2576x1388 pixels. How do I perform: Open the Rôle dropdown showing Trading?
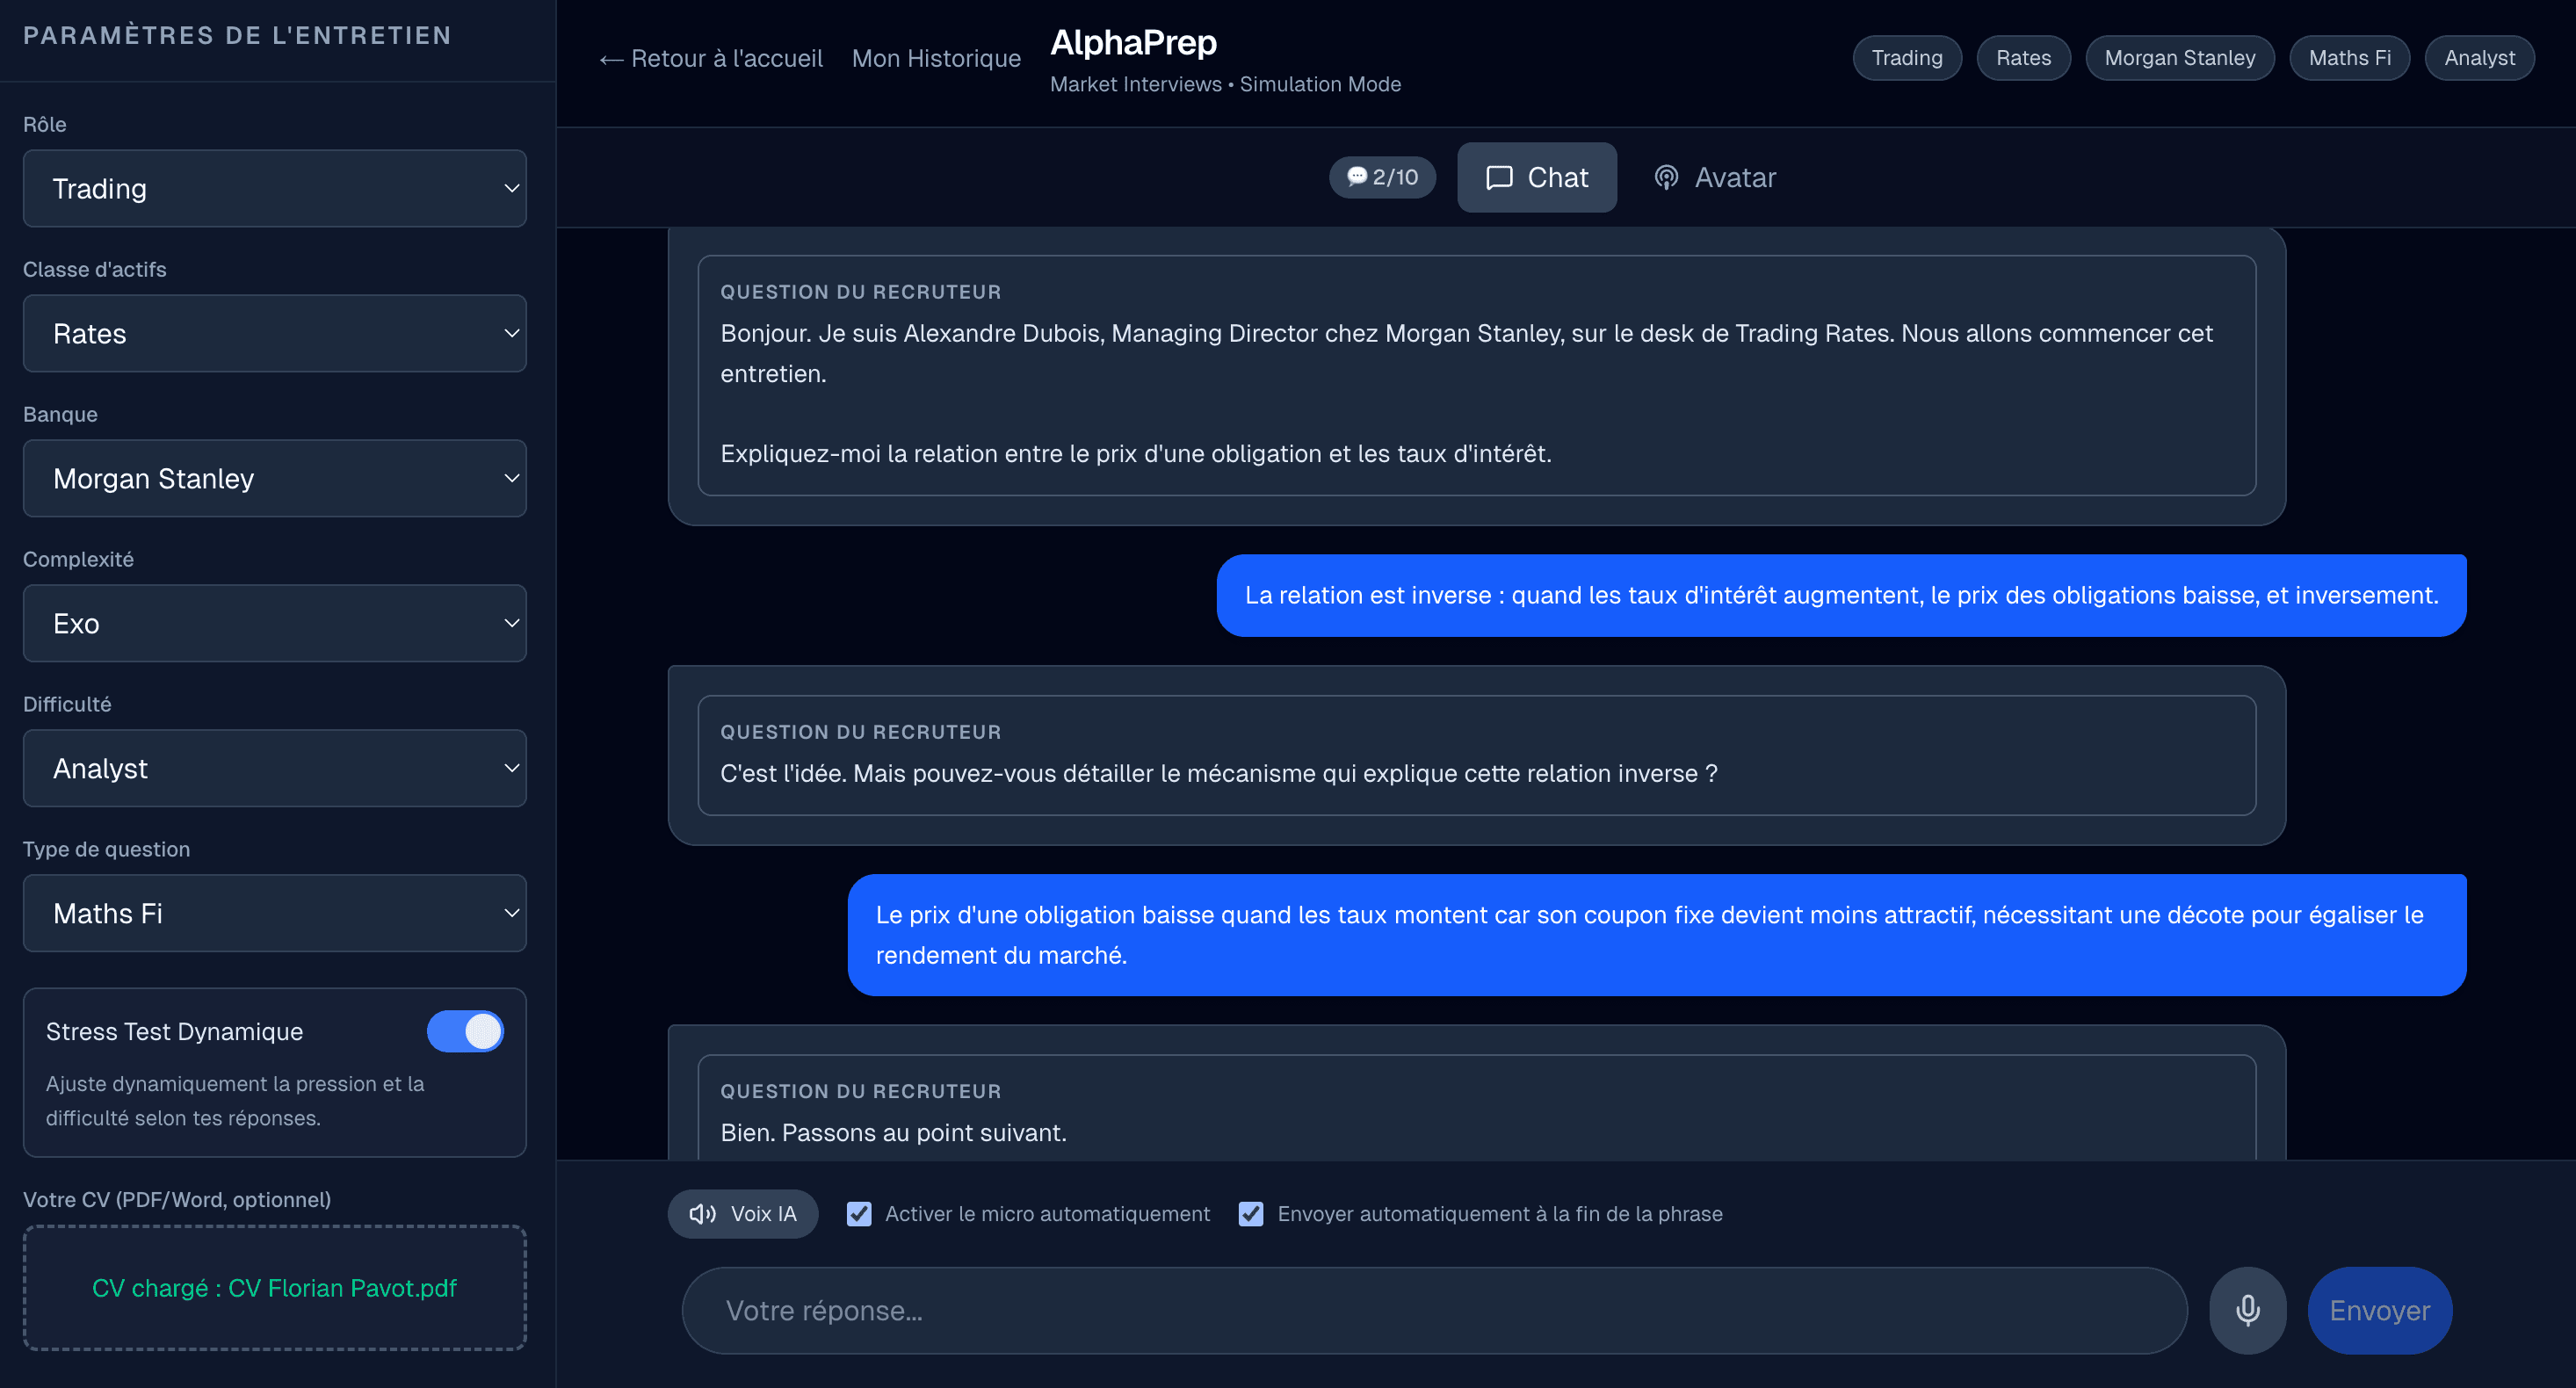coord(274,188)
